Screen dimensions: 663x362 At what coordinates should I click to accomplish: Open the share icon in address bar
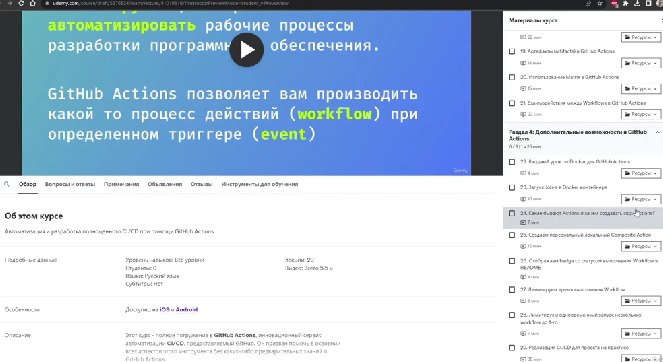588,3
